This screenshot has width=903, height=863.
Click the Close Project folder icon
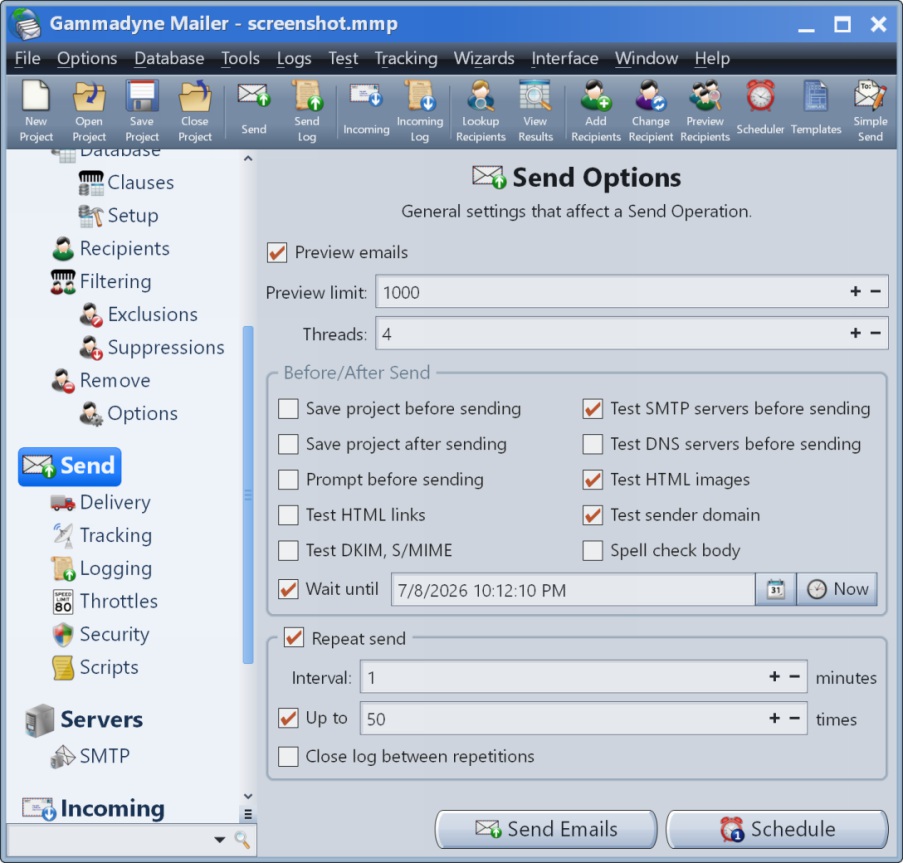point(195,111)
